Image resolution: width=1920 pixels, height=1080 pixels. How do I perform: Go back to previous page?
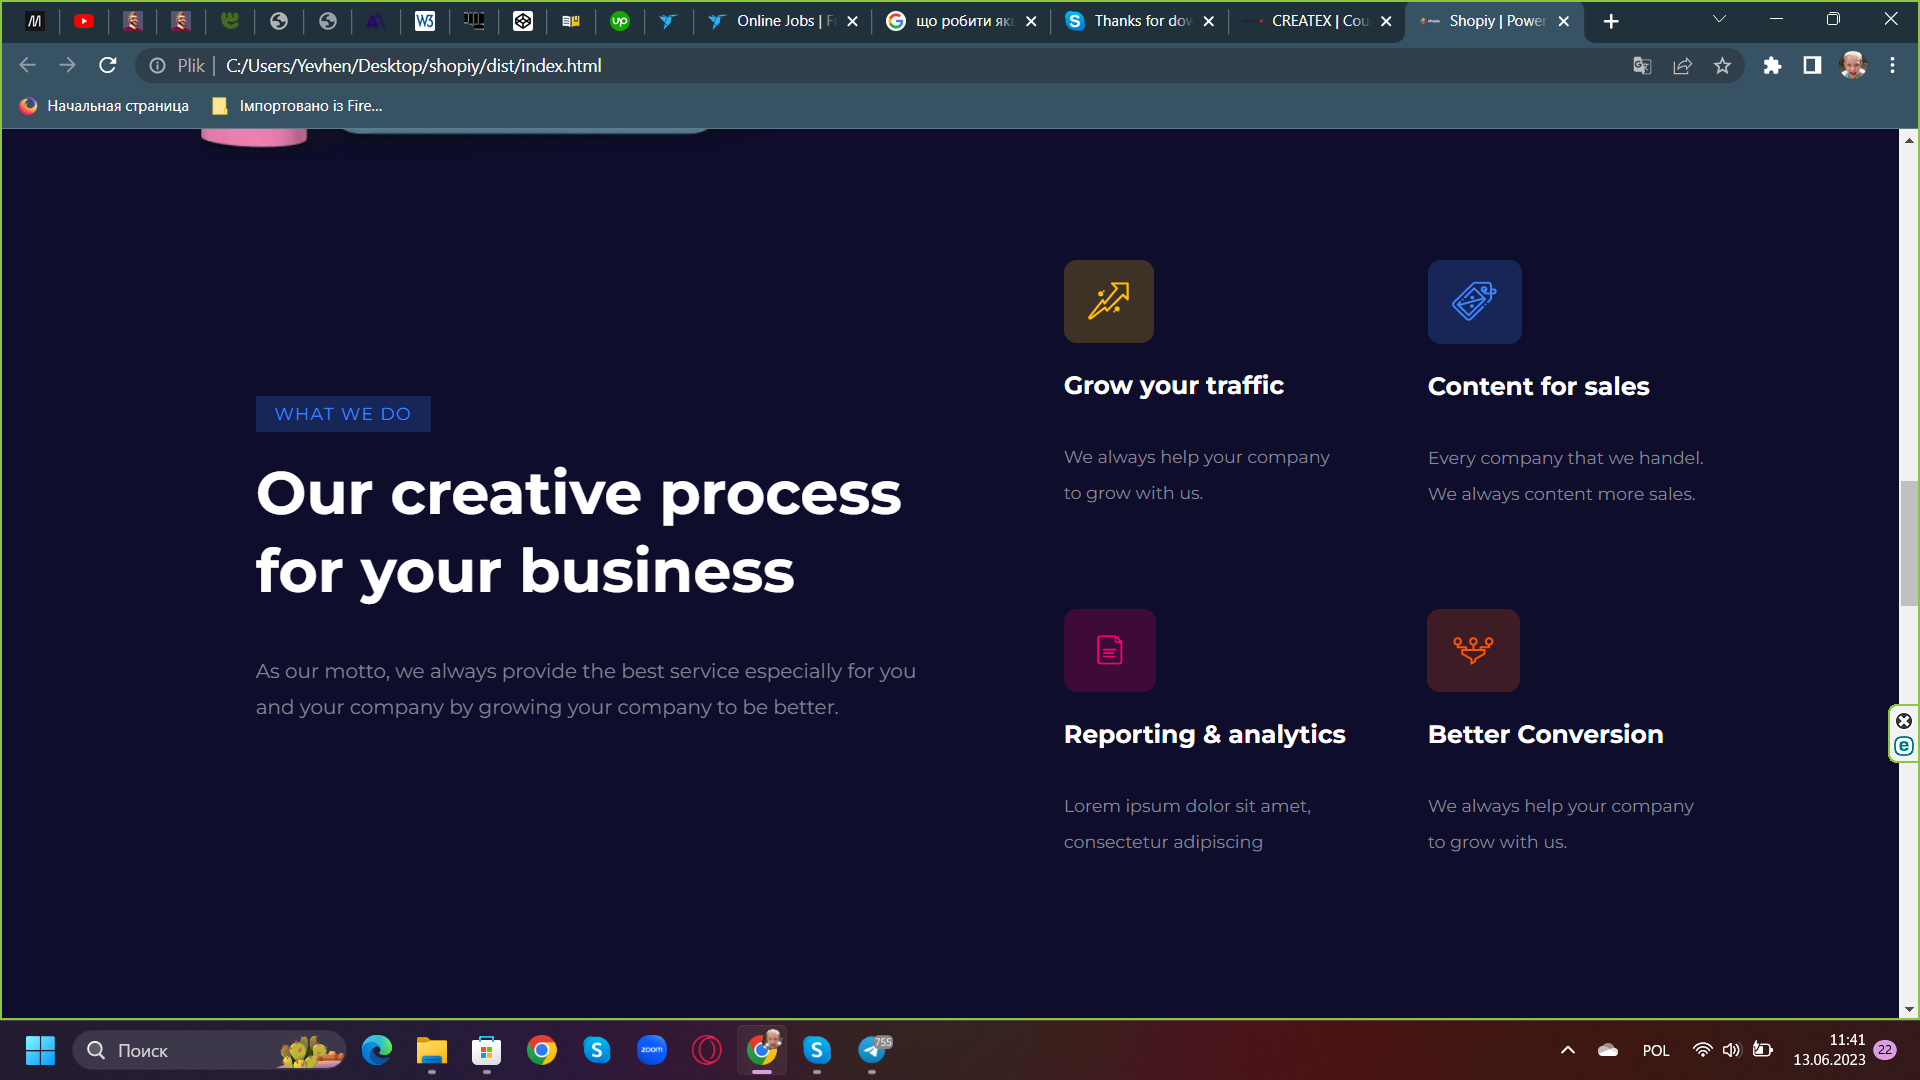(27, 66)
